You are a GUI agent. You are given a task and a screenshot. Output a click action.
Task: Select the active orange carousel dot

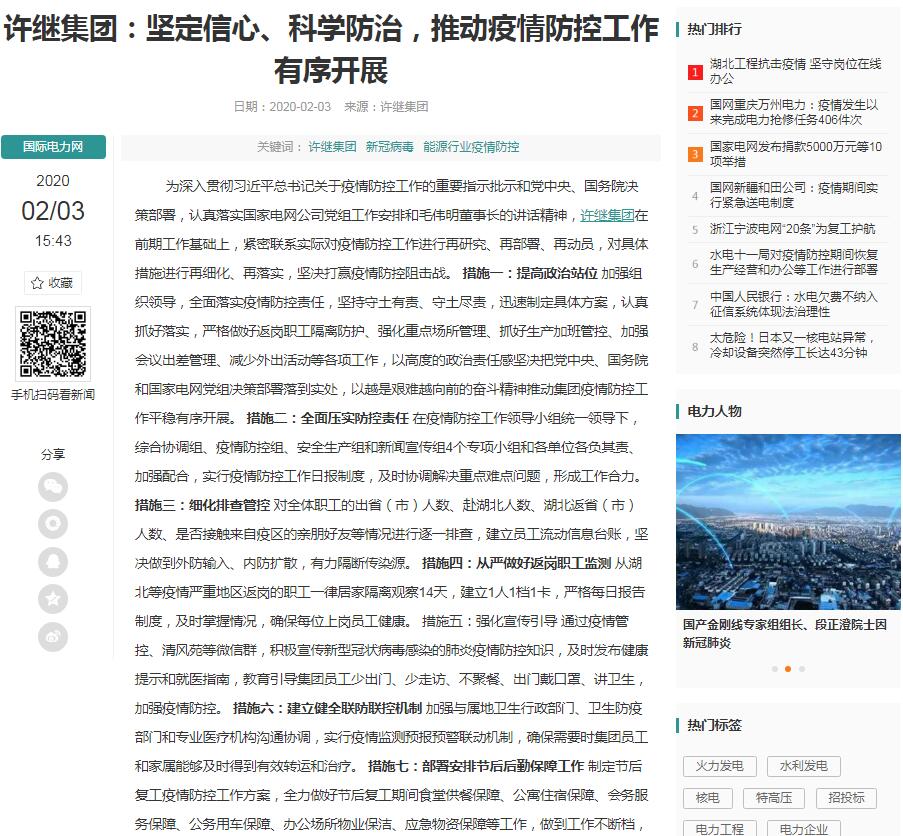click(788, 669)
